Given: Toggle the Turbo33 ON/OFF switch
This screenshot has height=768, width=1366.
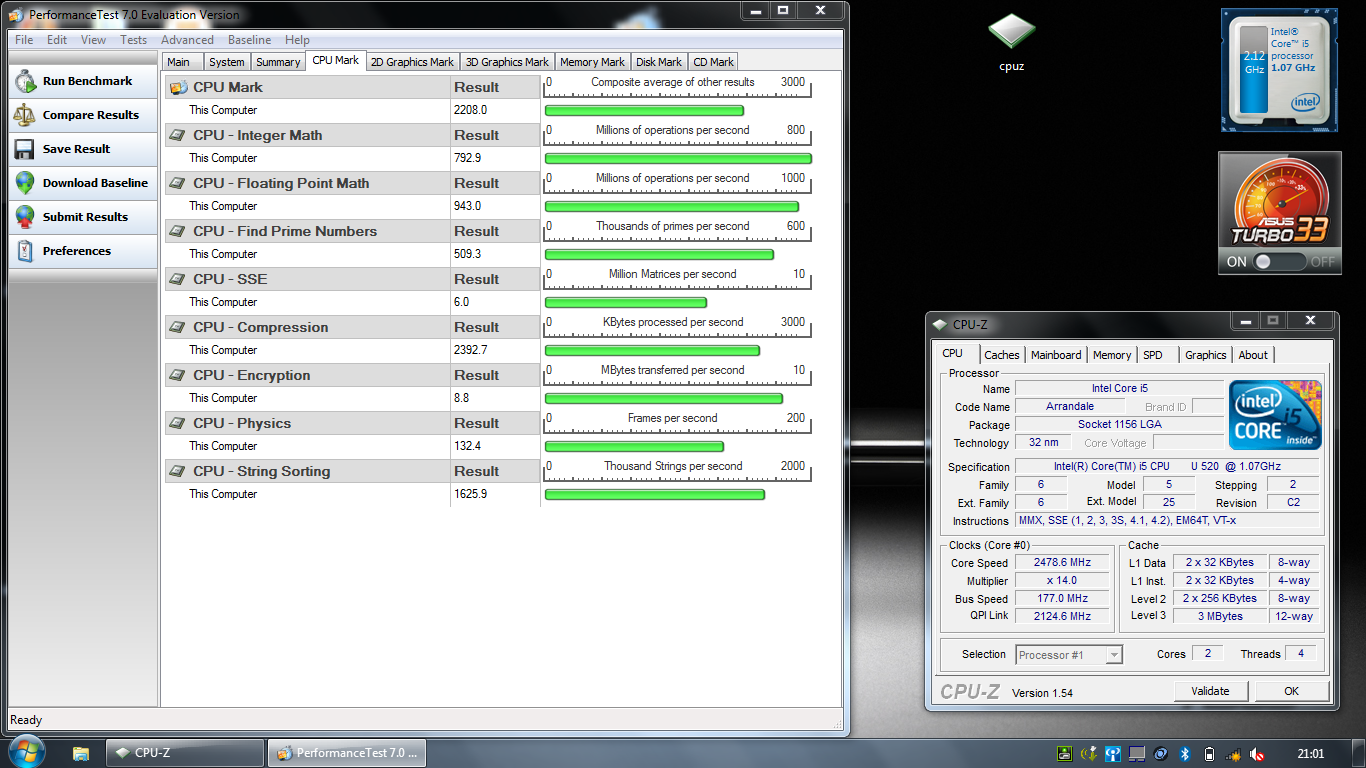Looking at the screenshot, I should tap(1281, 262).
